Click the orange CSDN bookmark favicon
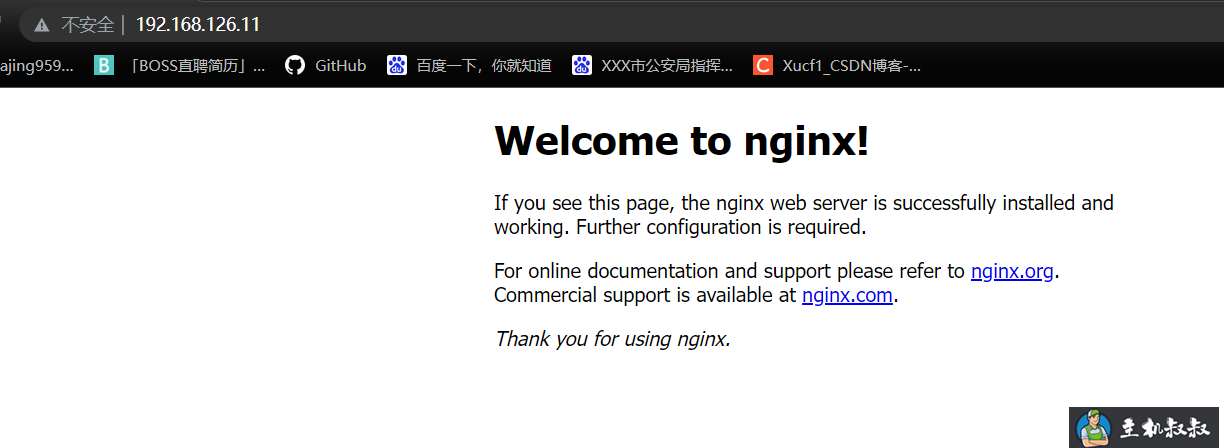 (x=763, y=66)
